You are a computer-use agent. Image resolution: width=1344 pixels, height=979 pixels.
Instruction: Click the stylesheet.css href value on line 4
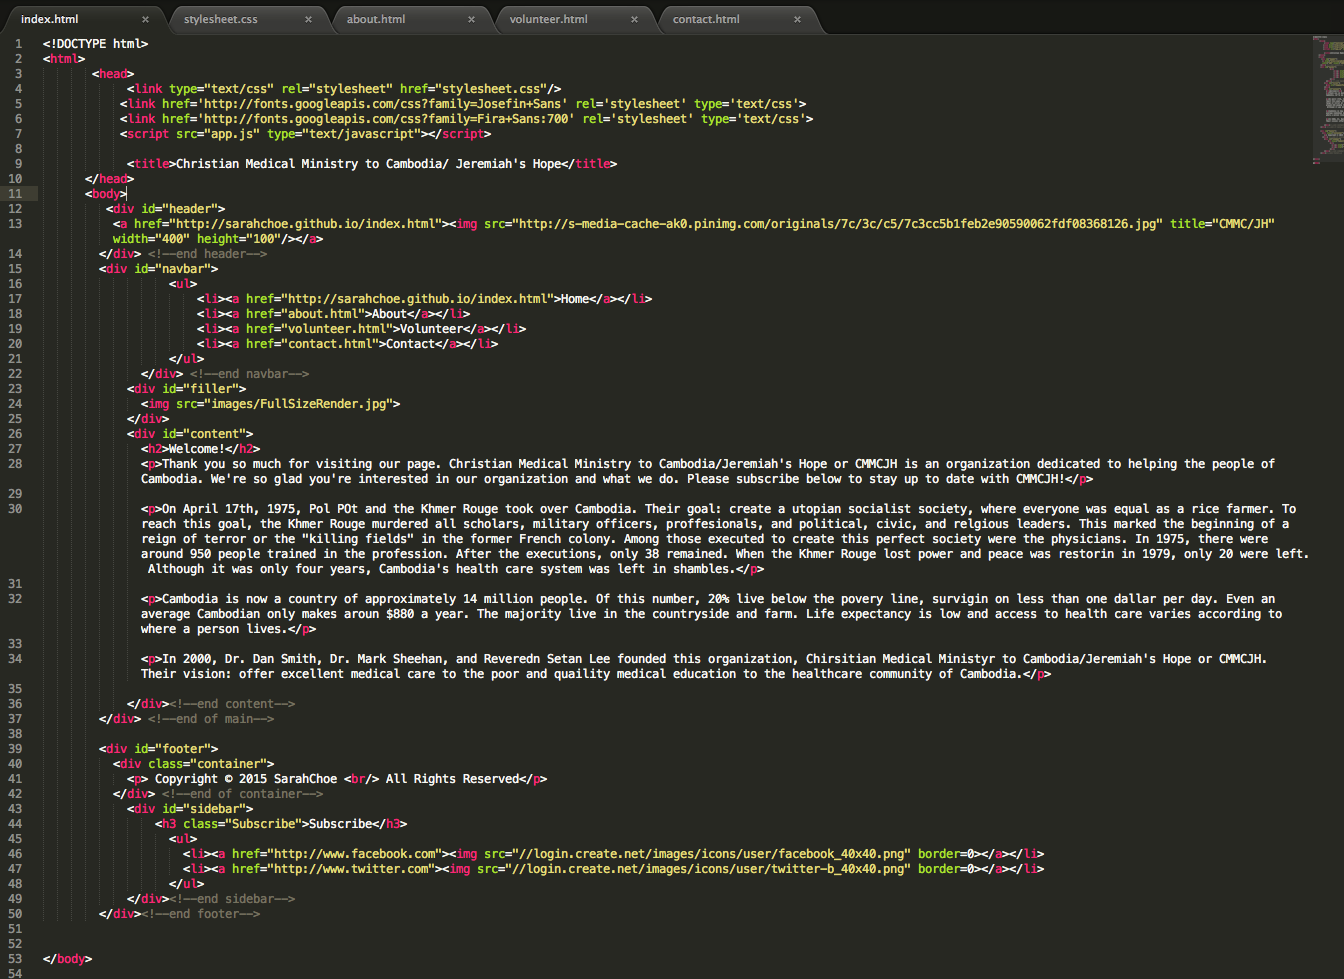tap(480, 89)
